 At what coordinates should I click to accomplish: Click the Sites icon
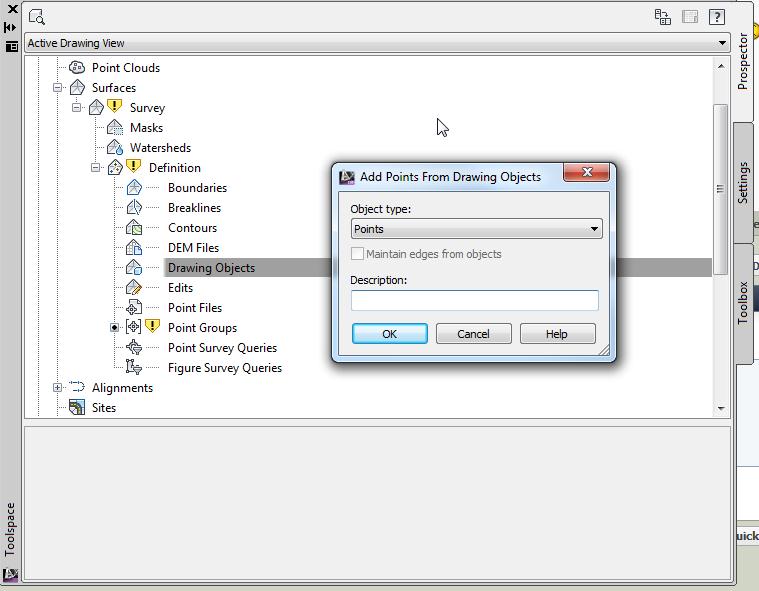tap(77, 408)
